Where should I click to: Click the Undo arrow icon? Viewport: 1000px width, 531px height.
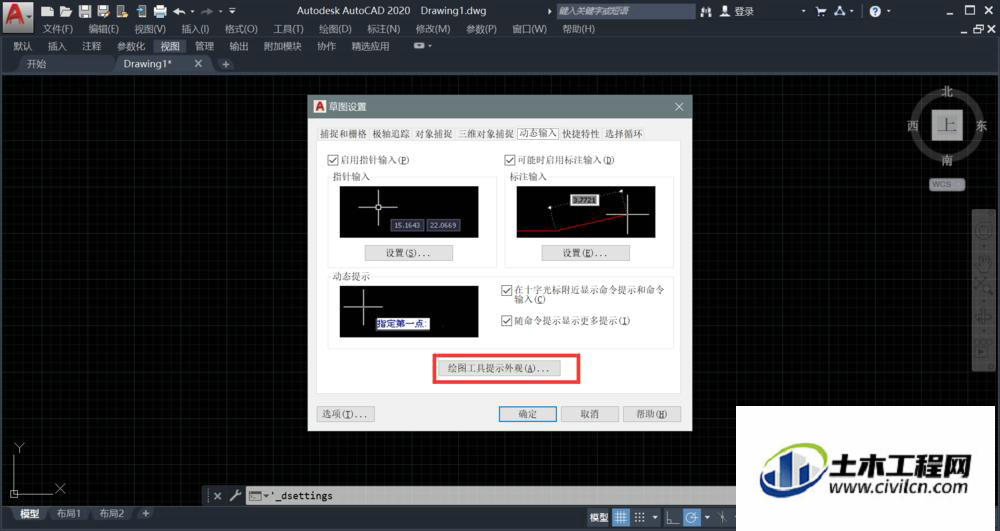(179, 11)
